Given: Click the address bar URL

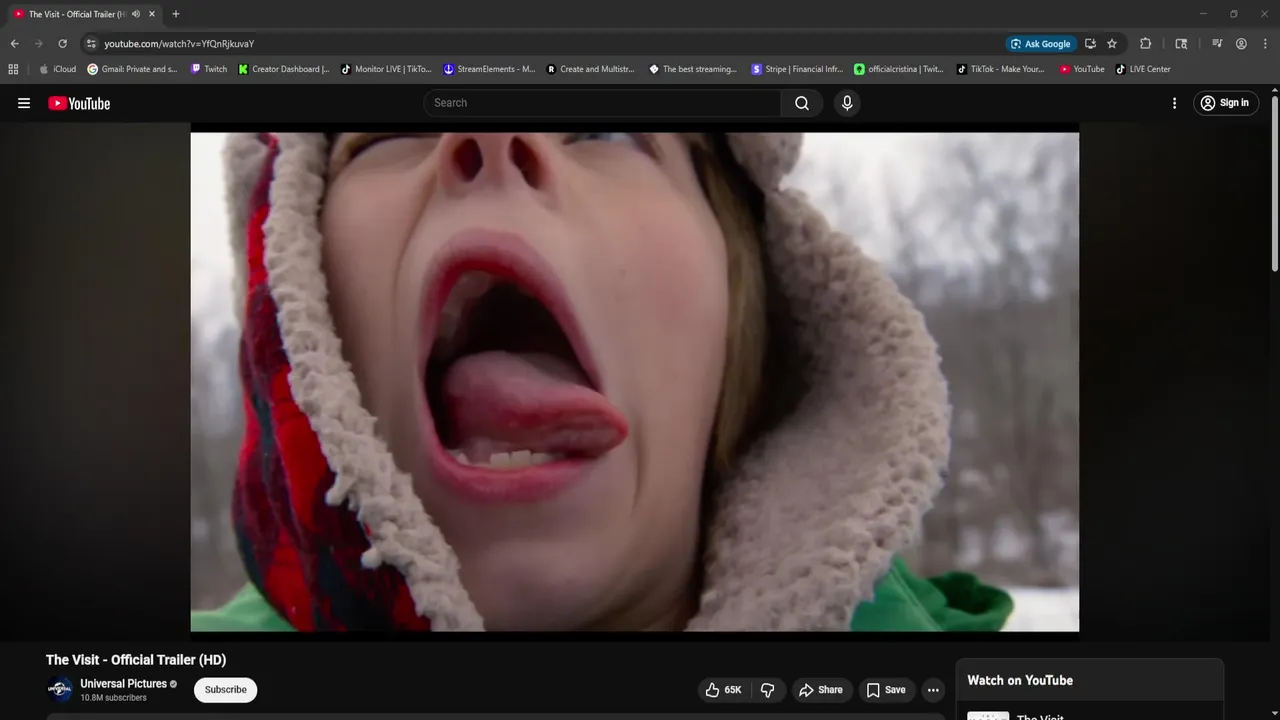Looking at the screenshot, I should 179,44.
